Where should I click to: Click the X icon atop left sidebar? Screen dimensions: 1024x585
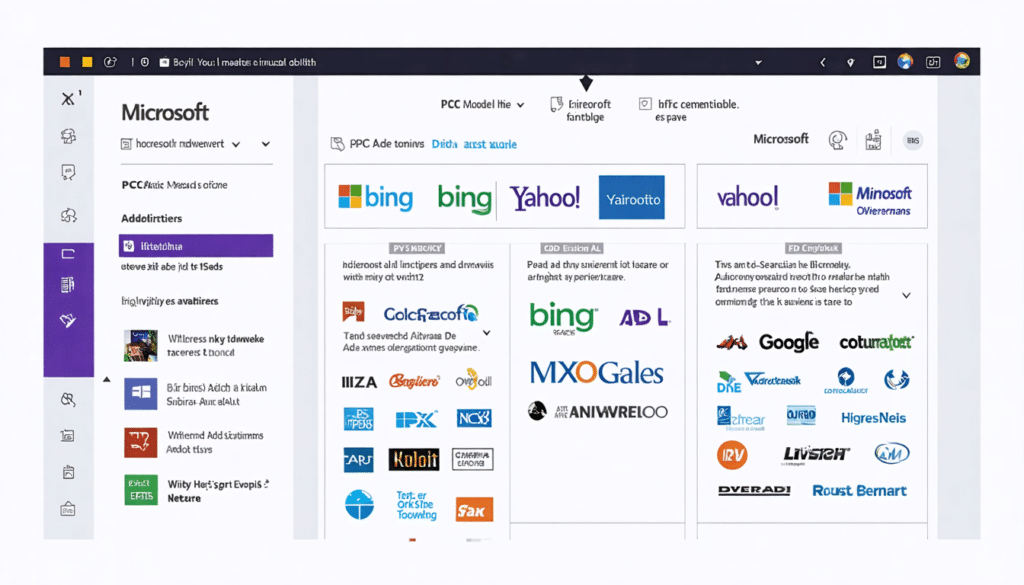(x=69, y=99)
